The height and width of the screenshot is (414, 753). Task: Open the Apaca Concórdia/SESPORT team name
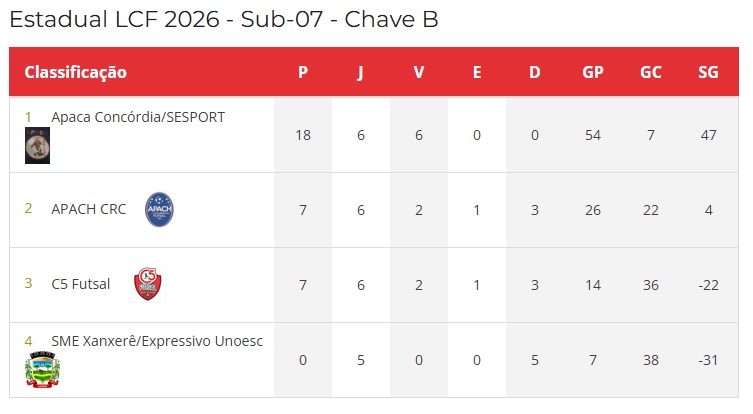[x=138, y=117]
